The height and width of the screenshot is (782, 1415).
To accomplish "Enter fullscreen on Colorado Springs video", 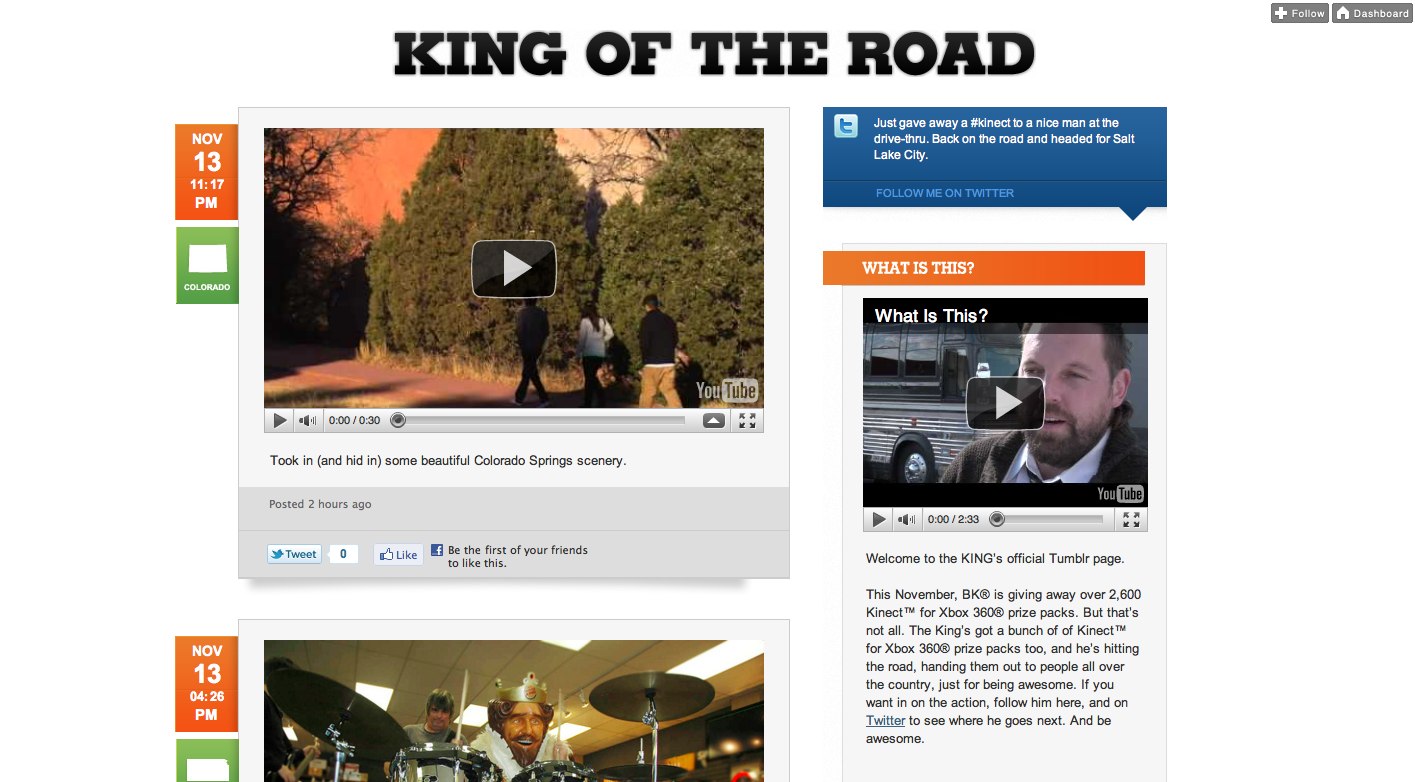I will click(x=747, y=421).
